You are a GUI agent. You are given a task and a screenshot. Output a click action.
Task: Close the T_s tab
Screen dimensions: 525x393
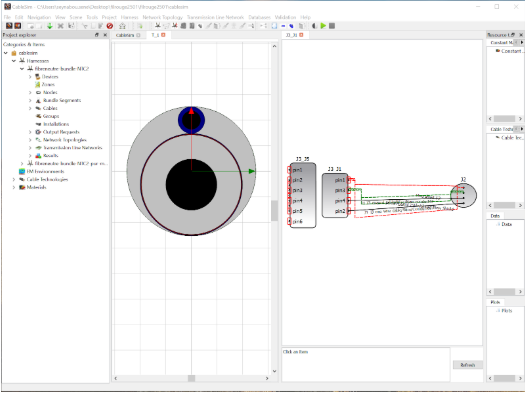(163, 35)
